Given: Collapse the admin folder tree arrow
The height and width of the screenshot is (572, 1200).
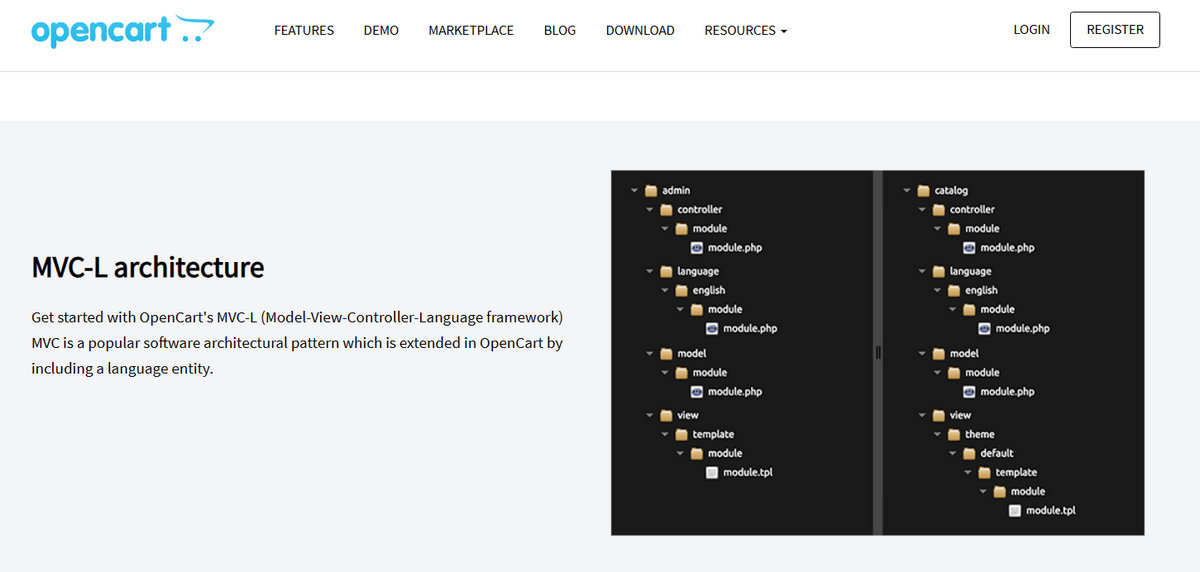Looking at the screenshot, I should [634, 191].
